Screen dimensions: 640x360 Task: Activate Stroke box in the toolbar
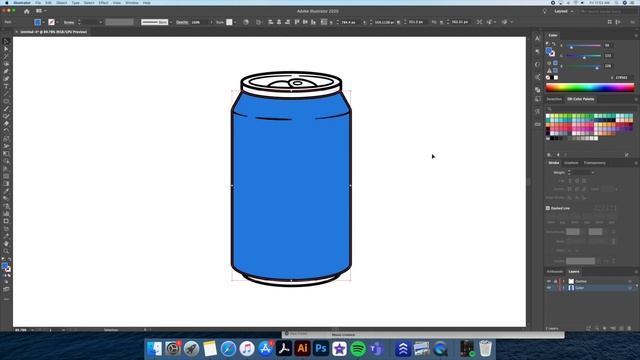tap(8, 269)
